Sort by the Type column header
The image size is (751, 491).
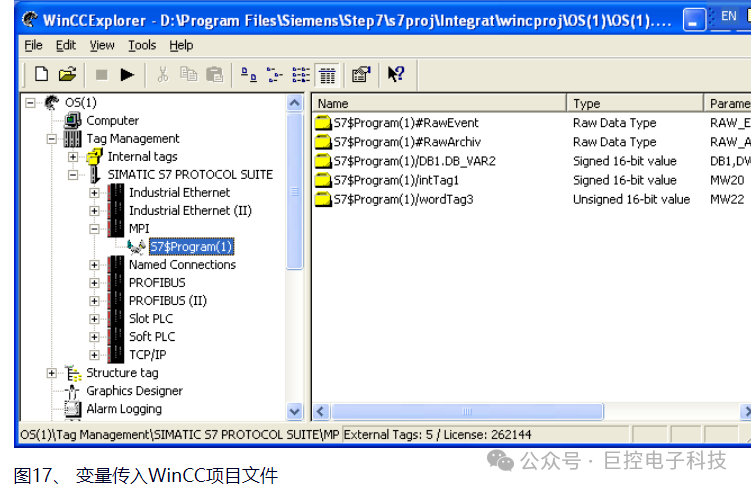coord(635,103)
